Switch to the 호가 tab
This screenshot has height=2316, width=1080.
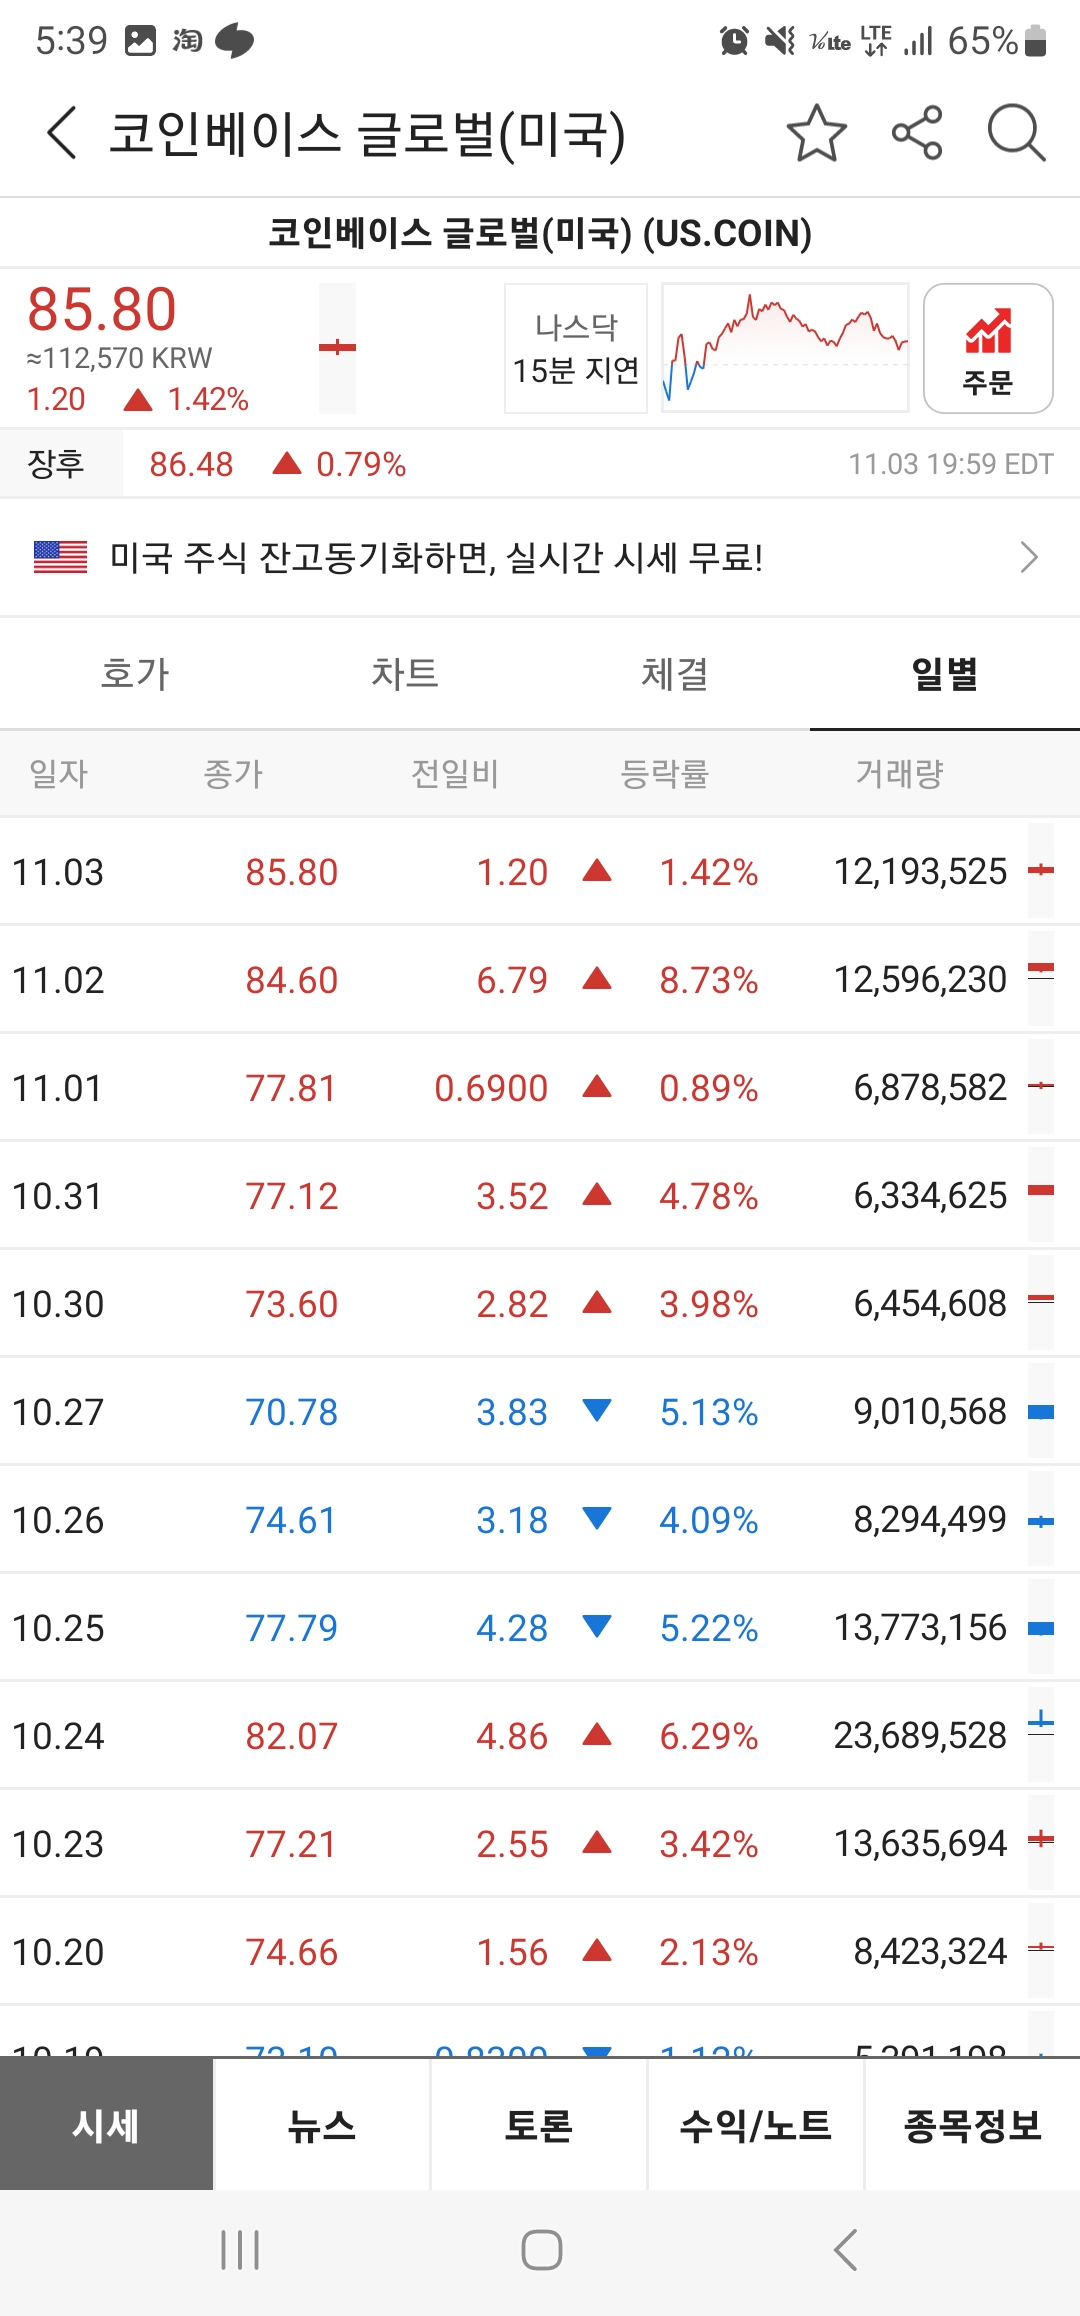pyautogui.click(x=135, y=674)
